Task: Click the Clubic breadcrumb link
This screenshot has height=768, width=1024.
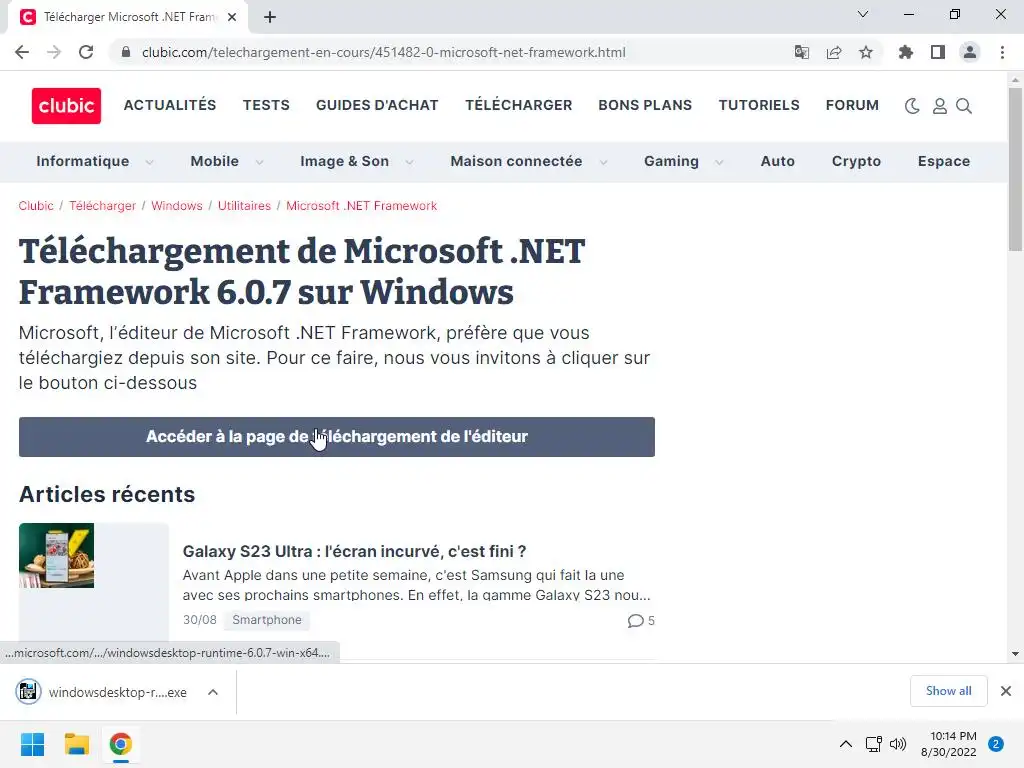Action: pos(36,206)
